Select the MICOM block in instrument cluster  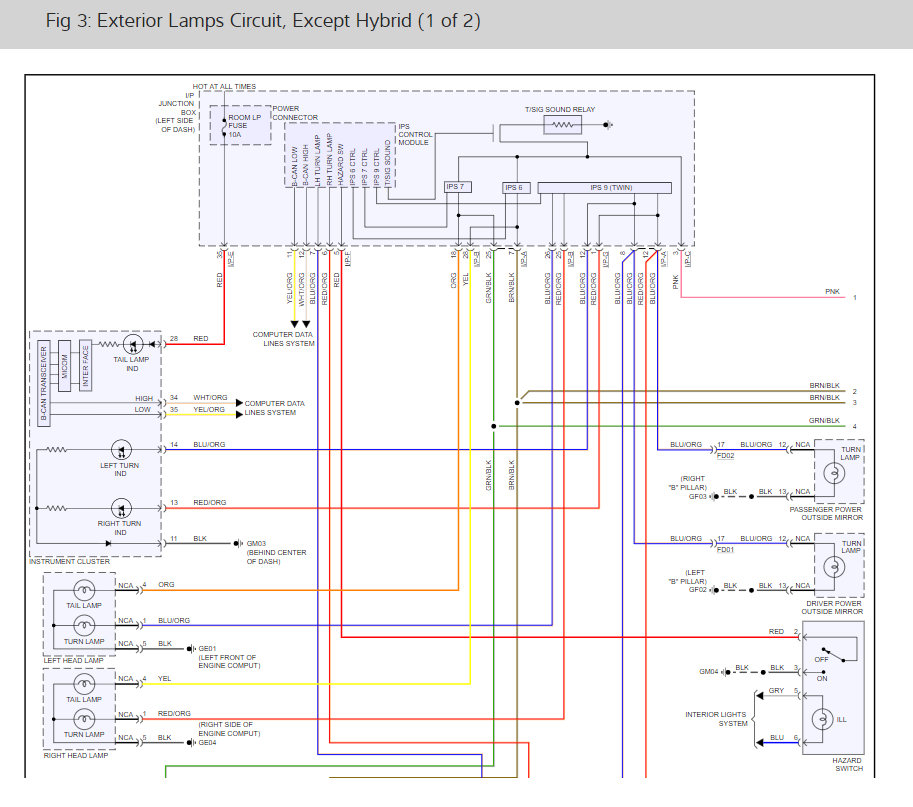coord(65,366)
